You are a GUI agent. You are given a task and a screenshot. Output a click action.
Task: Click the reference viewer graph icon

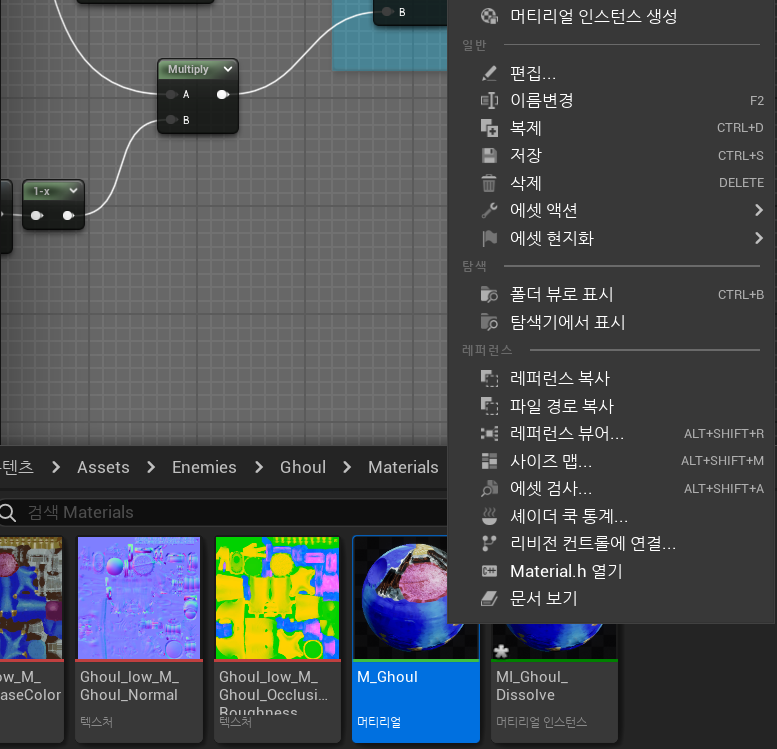pyautogui.click(x=489, y=434)
